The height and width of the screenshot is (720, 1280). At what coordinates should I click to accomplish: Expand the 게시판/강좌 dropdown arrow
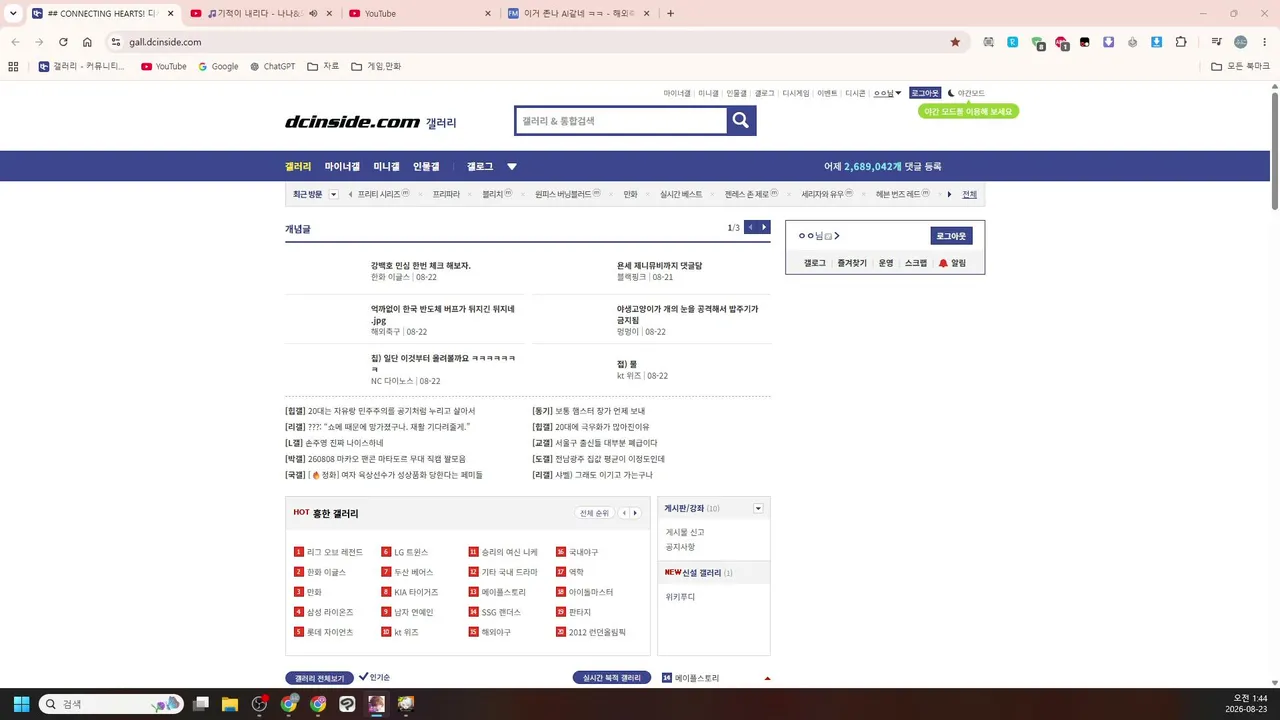(x=758, y=508)
